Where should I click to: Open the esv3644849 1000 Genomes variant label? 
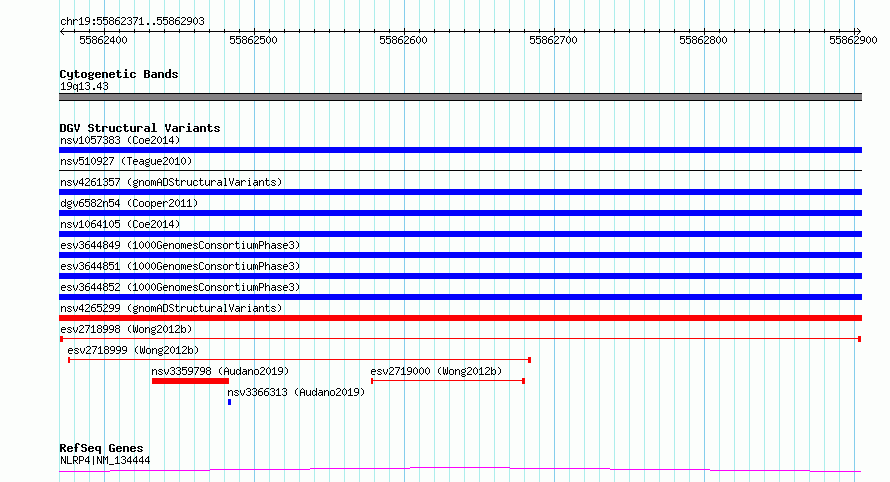click(180, 245)
